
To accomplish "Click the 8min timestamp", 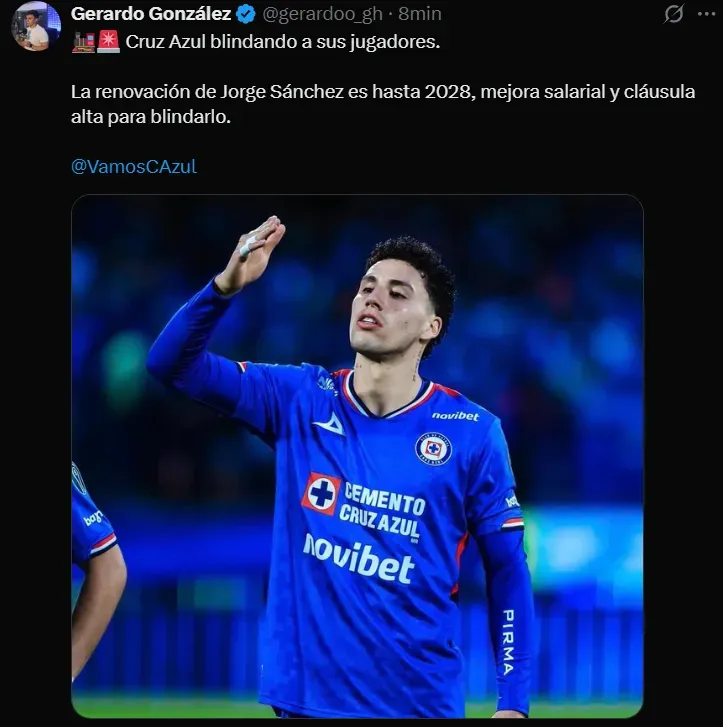I will [x=420, y=14].
